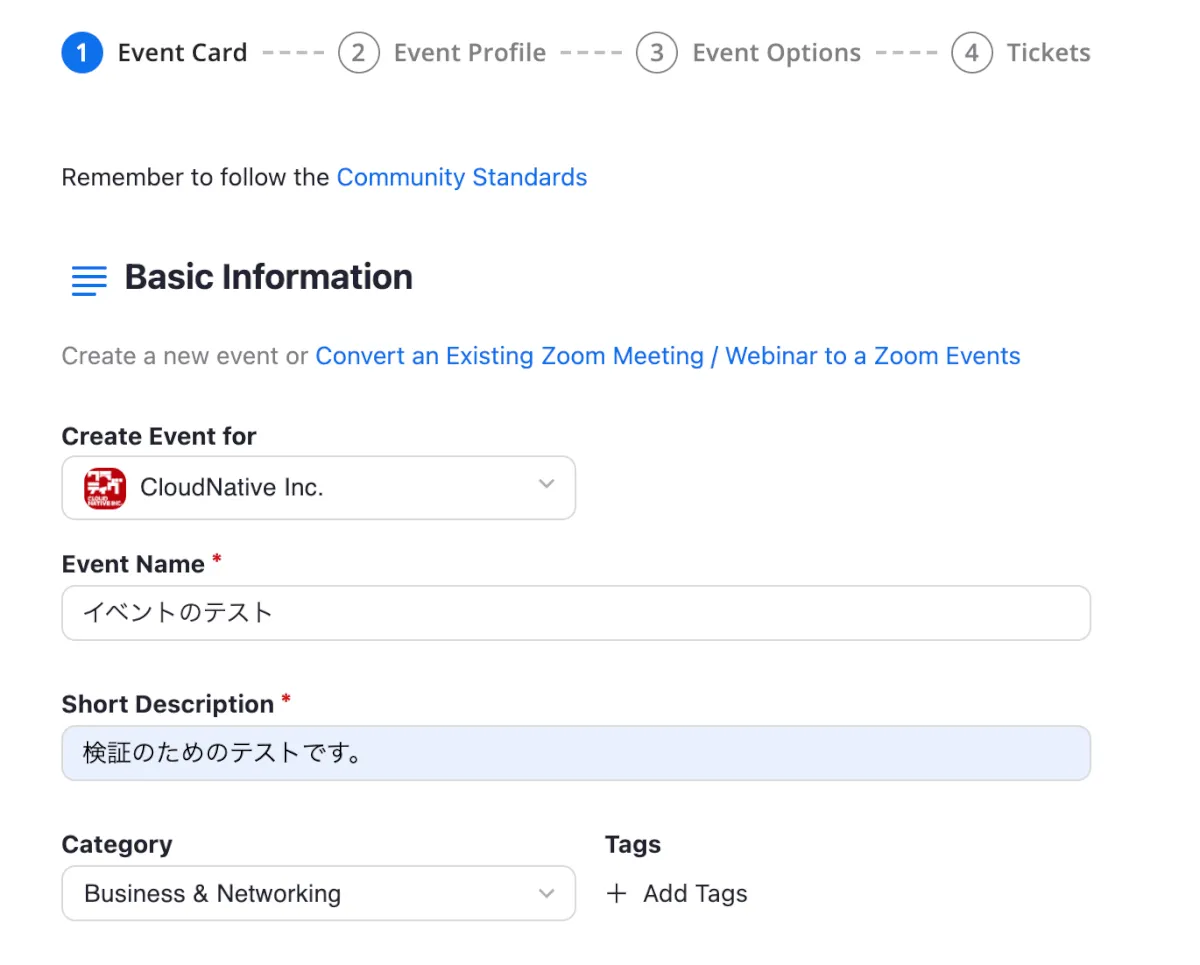Switch to the Event Profile step

pos(469,53)
